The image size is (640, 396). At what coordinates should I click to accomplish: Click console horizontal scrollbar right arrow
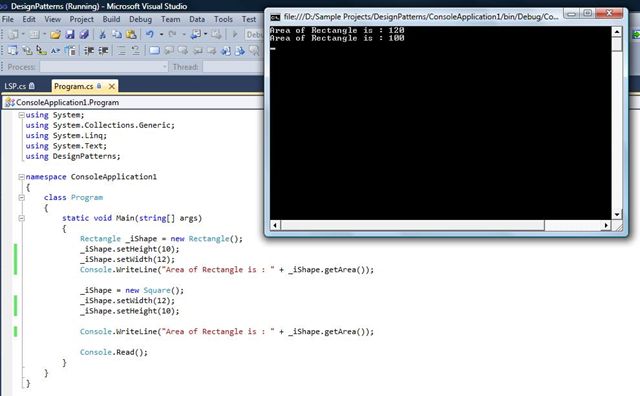click(606, 225)
